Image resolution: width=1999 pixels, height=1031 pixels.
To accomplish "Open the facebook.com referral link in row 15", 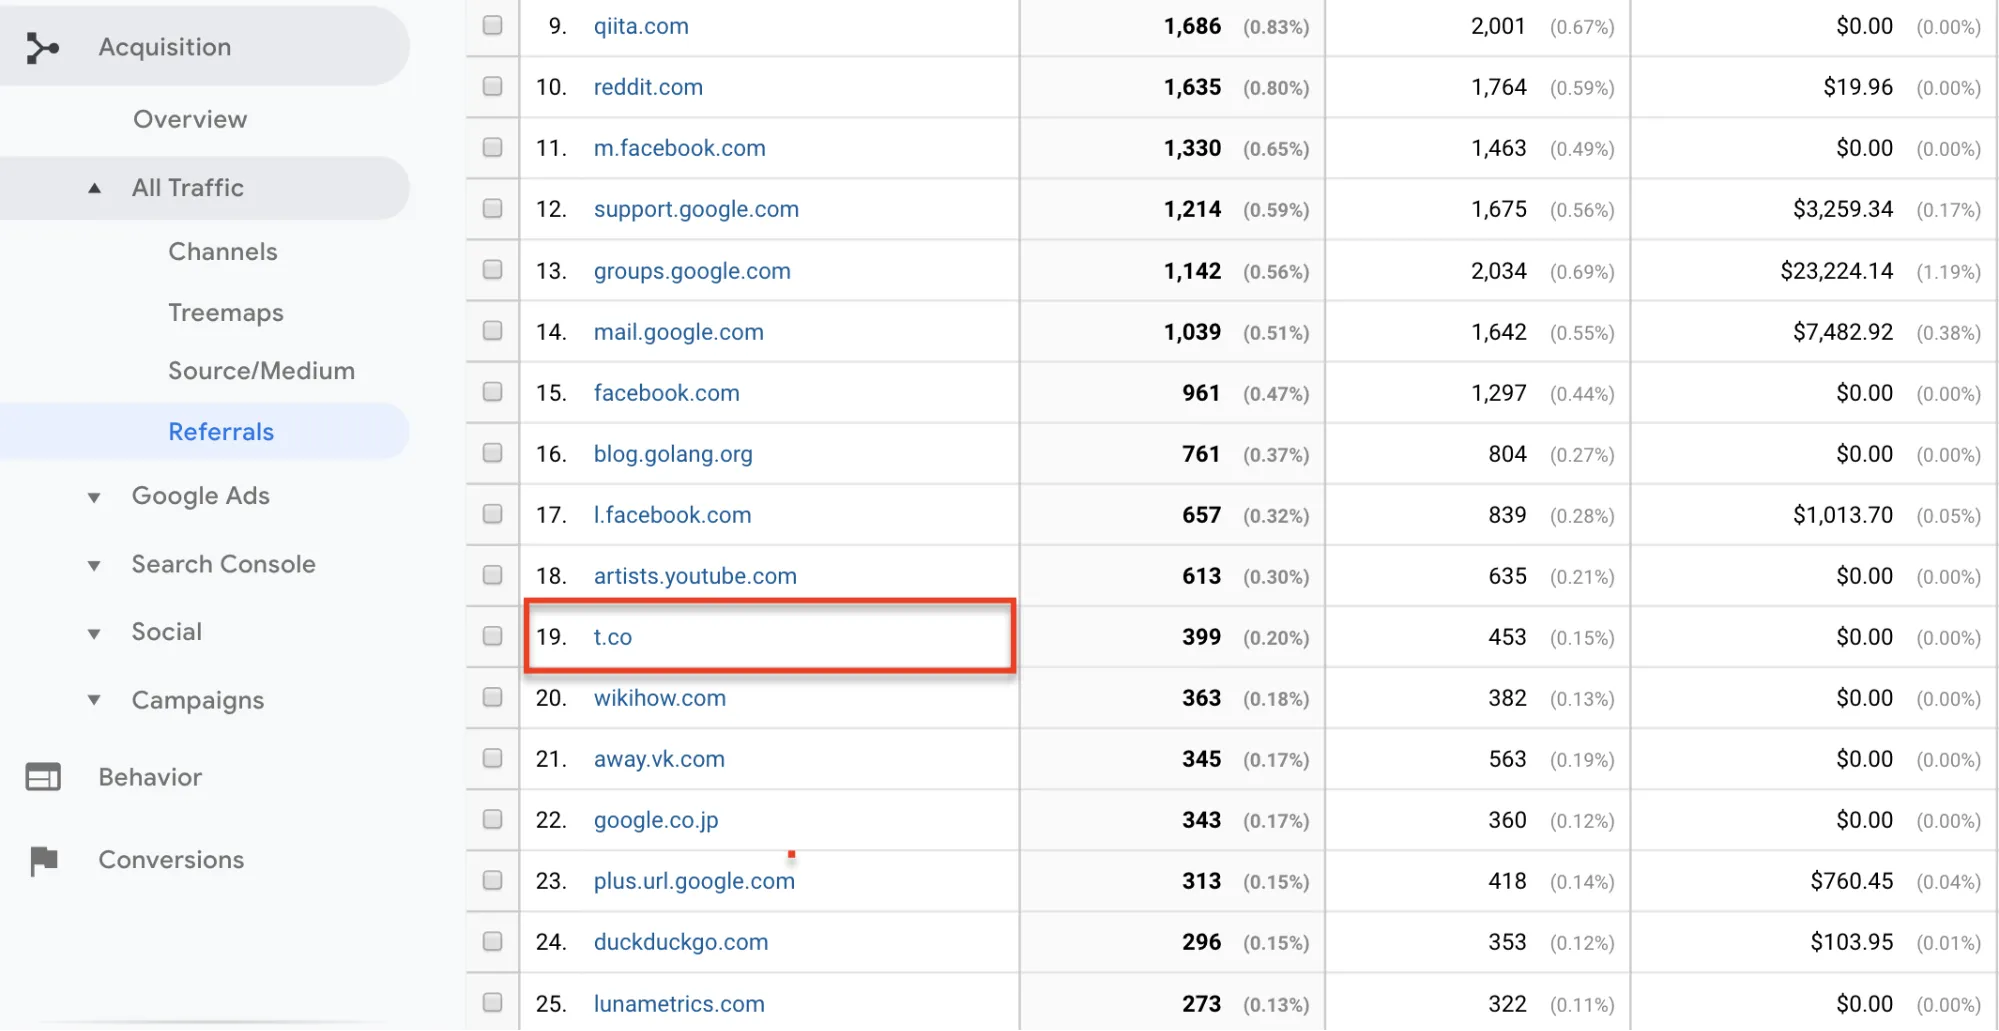I will [x=667, y=393].
